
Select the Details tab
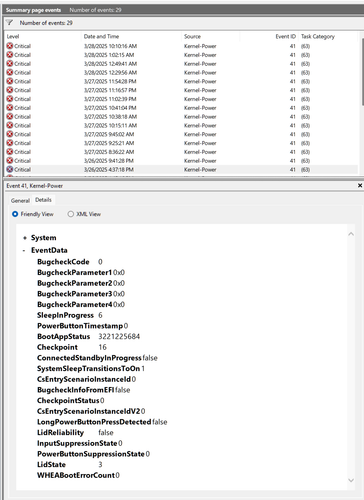pyautogui.click(x=43, y=200)
